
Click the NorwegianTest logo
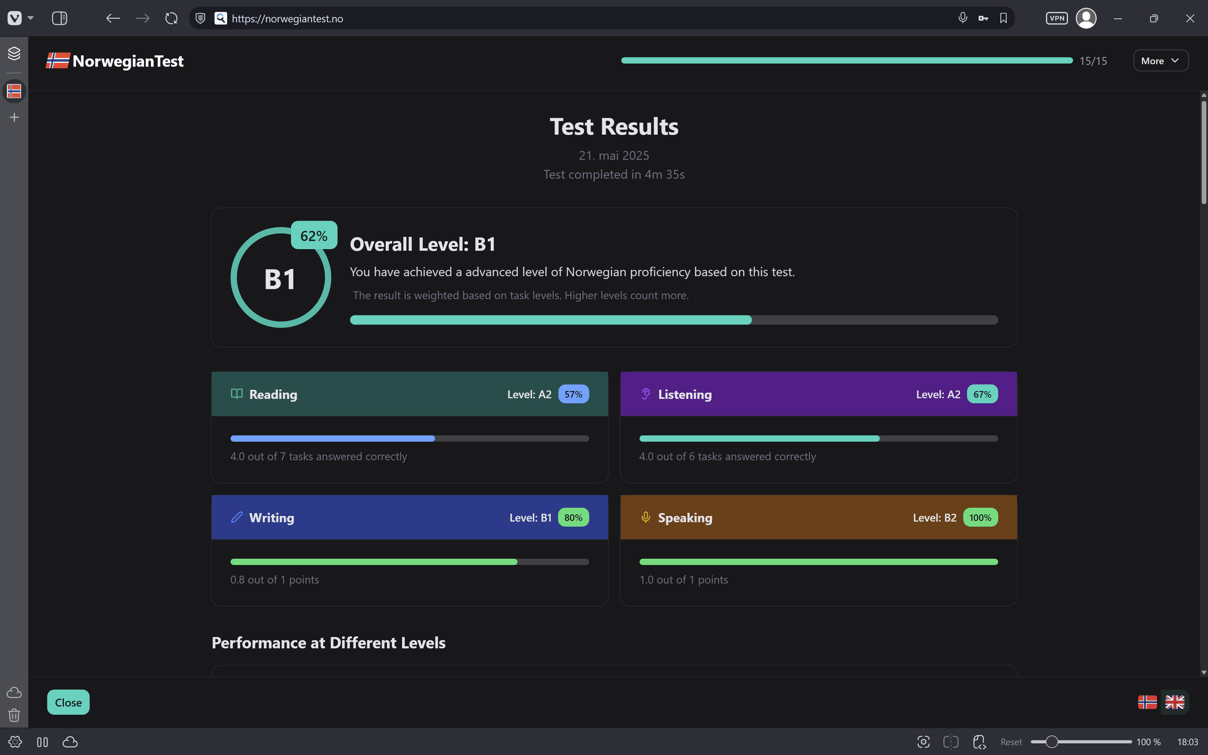pos(115,61)
